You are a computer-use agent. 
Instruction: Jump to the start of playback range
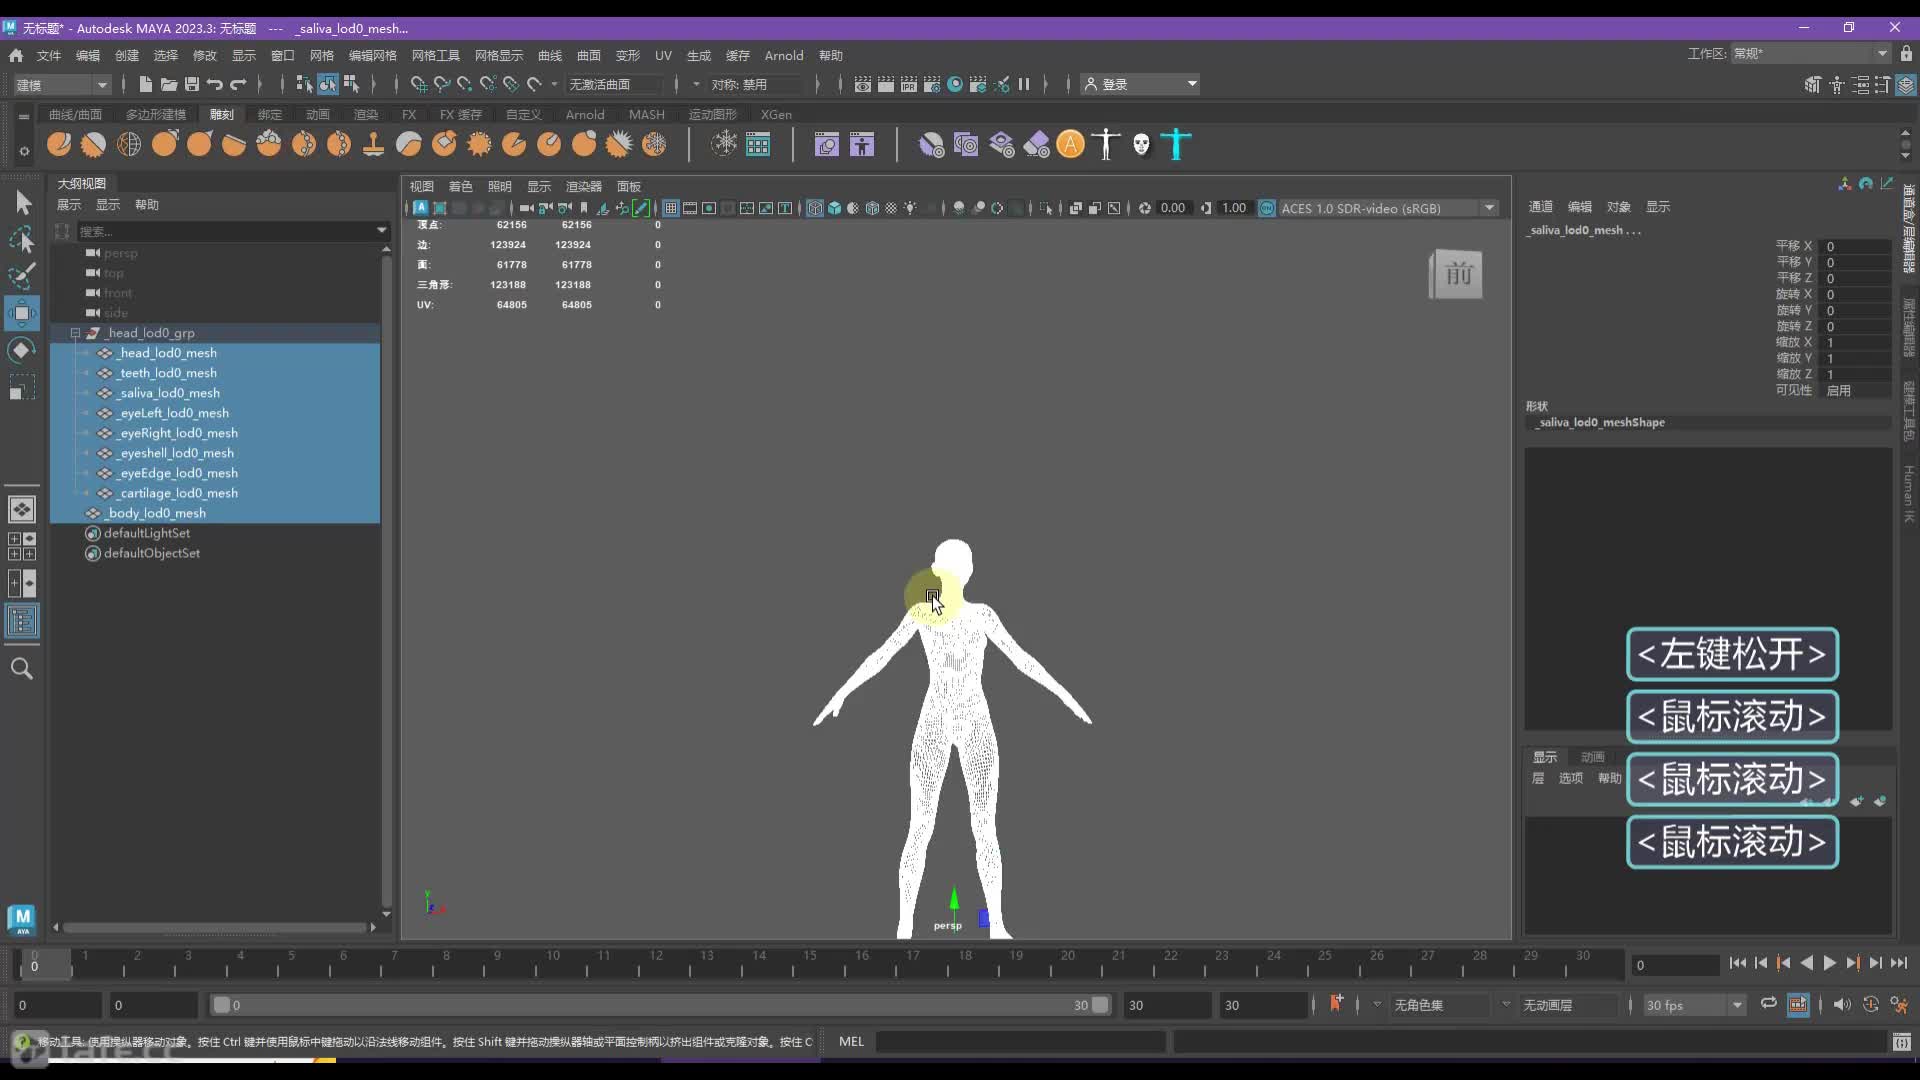(x=1737, y=963)
